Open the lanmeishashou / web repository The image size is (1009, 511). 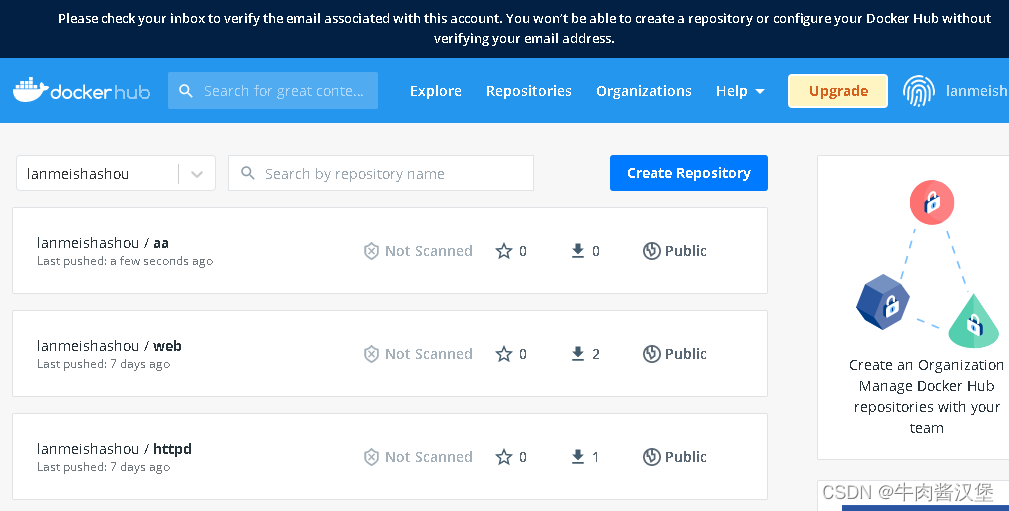[x=109, y=346]
